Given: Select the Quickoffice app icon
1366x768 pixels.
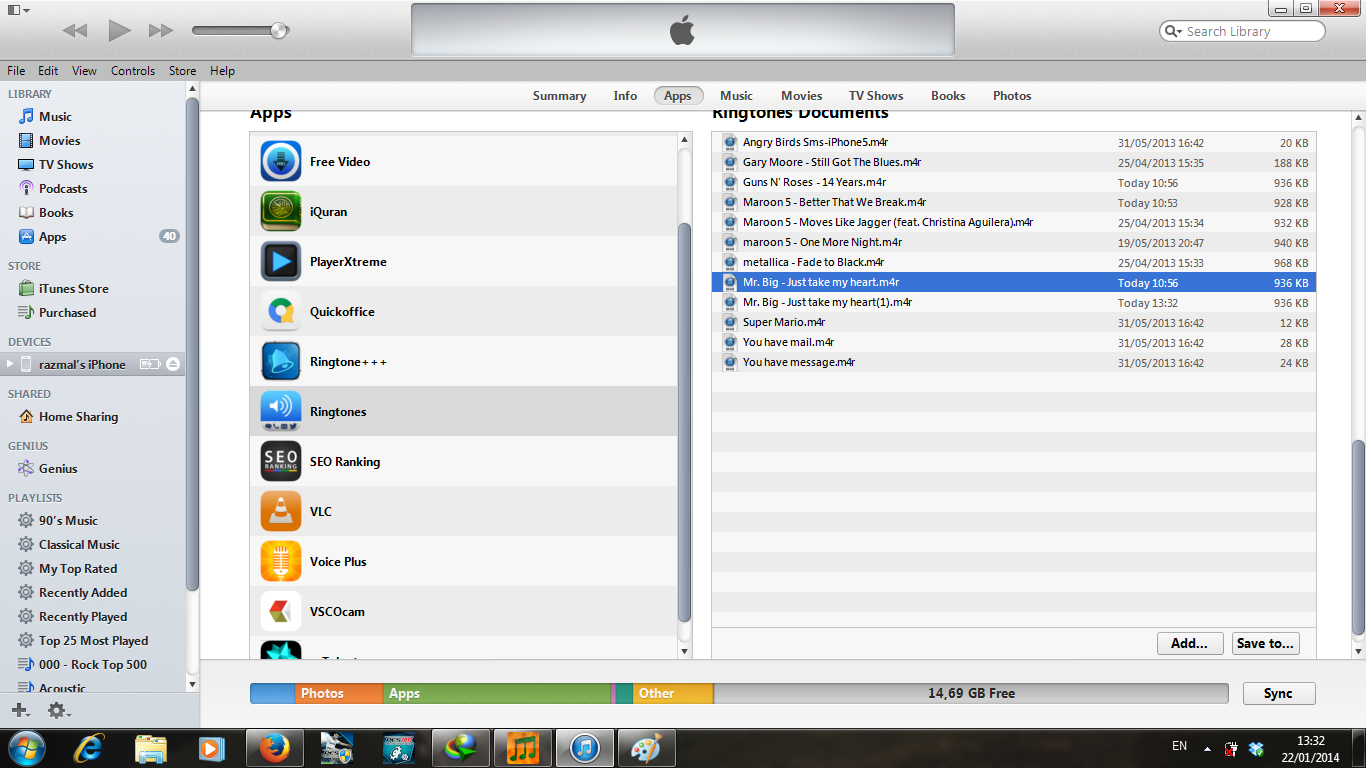Looking at the screenshot, I should click(281, 311).
